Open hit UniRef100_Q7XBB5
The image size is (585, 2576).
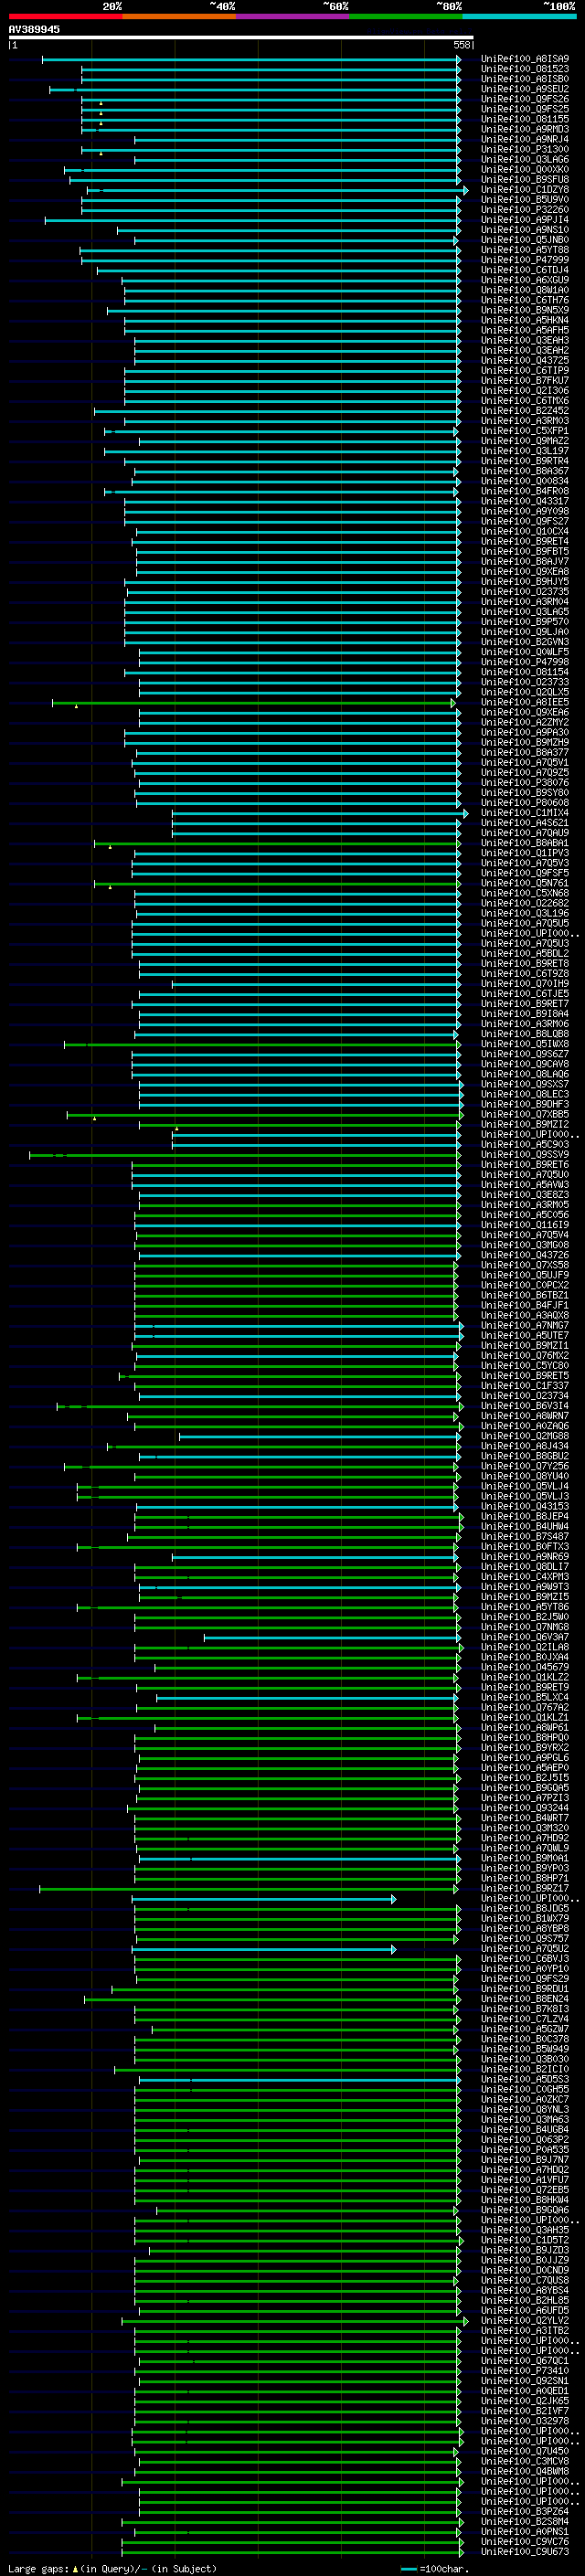(x=525, y=1114)
